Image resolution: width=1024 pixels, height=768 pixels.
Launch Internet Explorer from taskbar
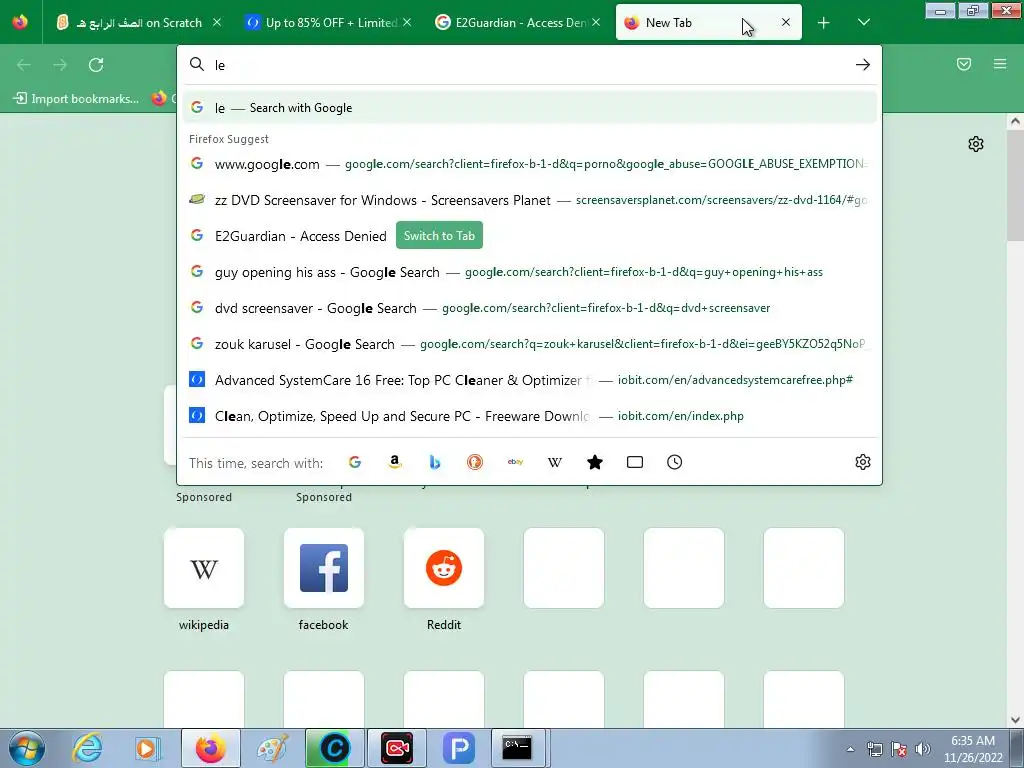click(88, 748)
